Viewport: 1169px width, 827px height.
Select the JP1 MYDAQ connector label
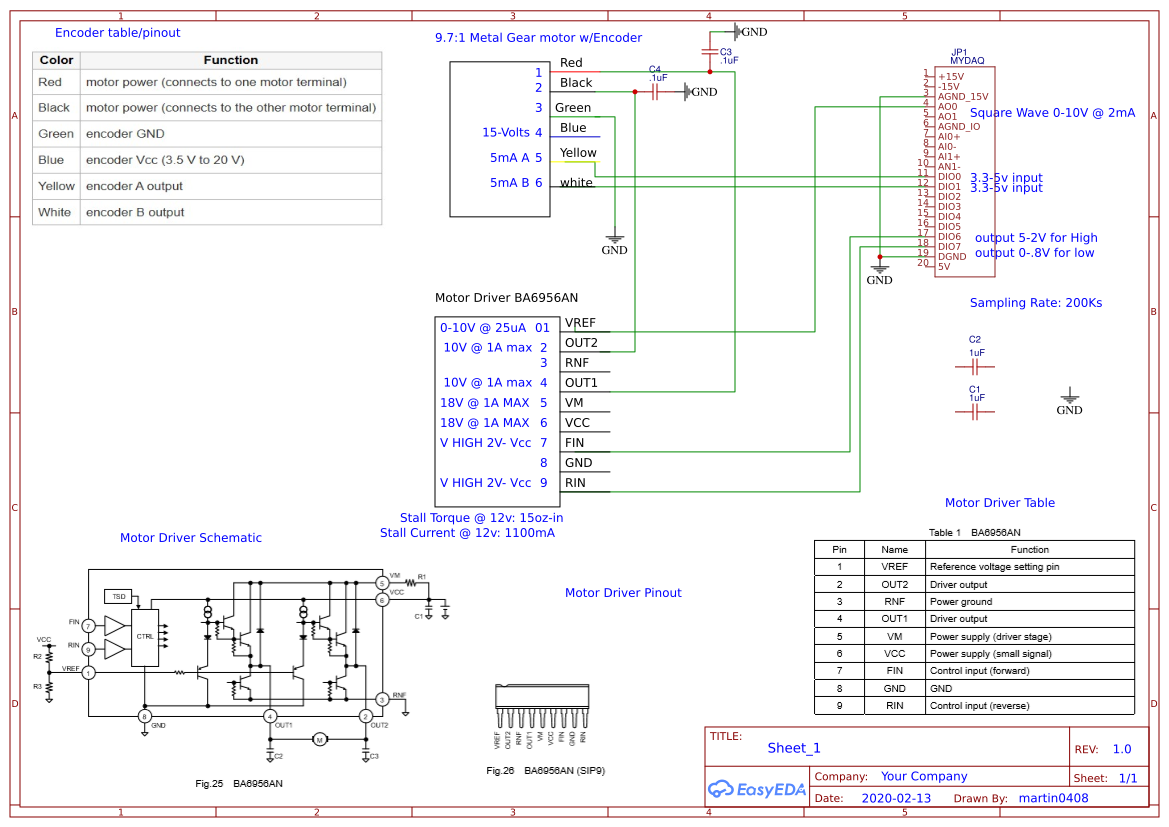967,56
